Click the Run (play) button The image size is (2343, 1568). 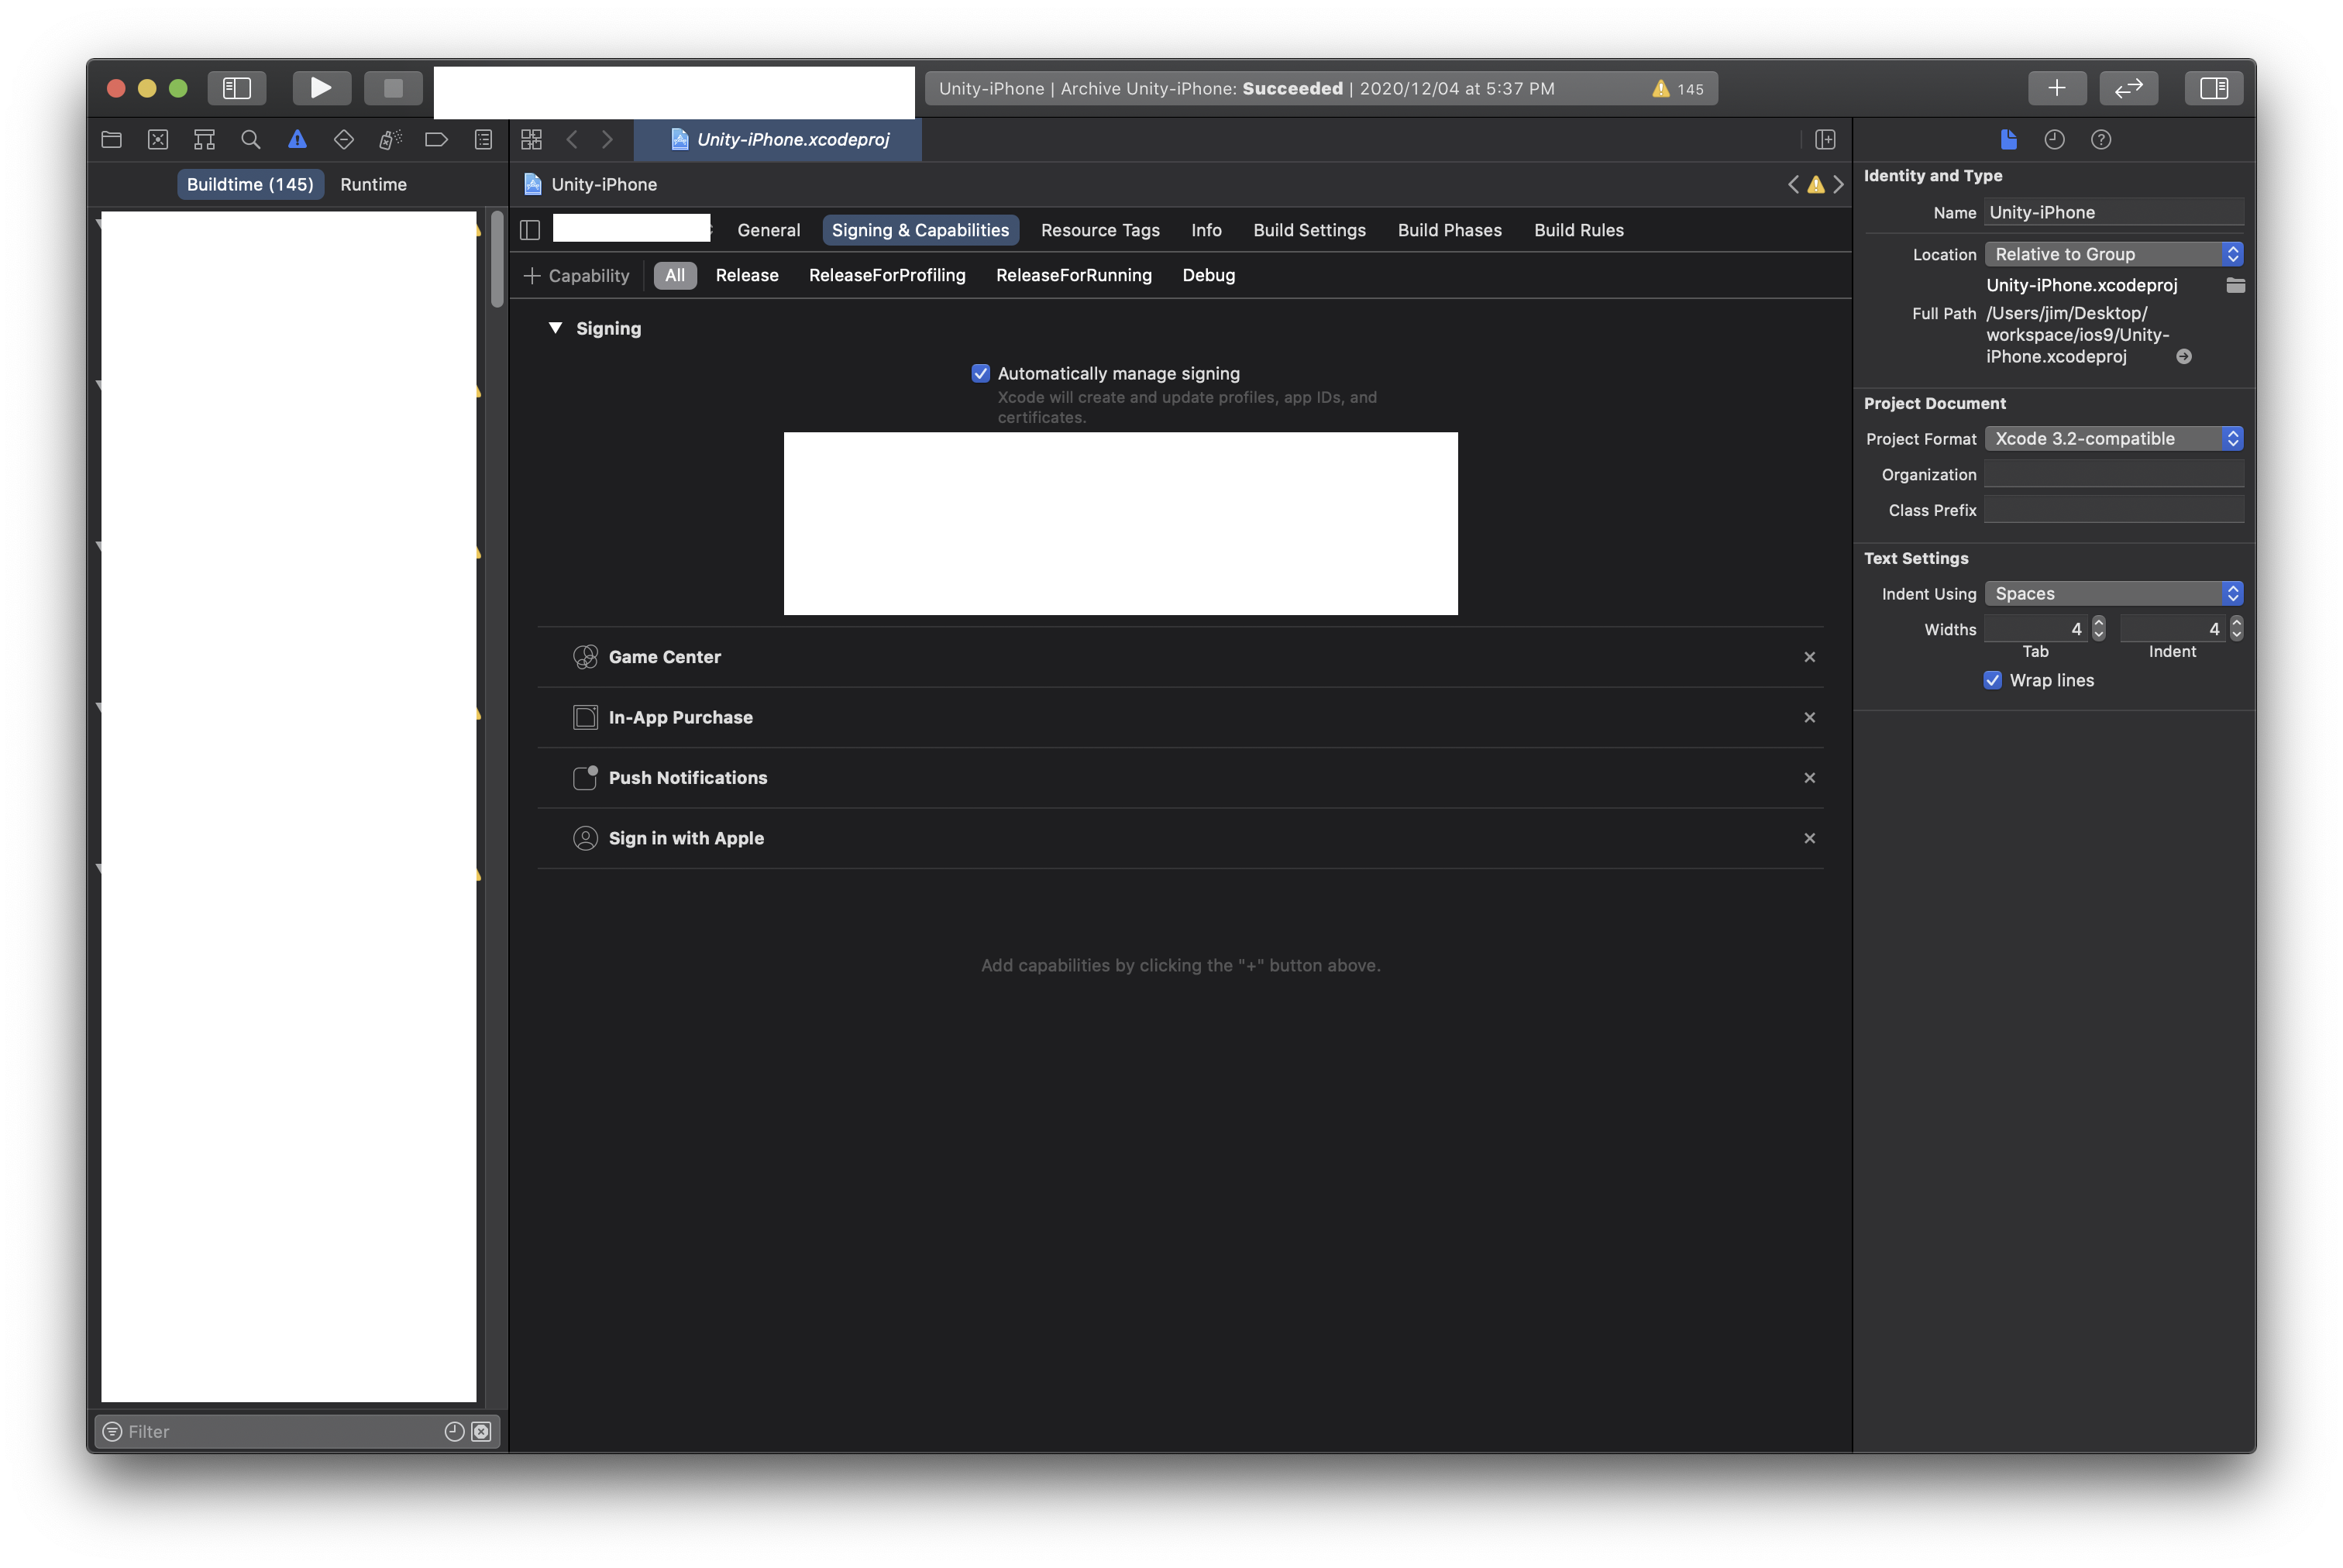pos(321,88)
